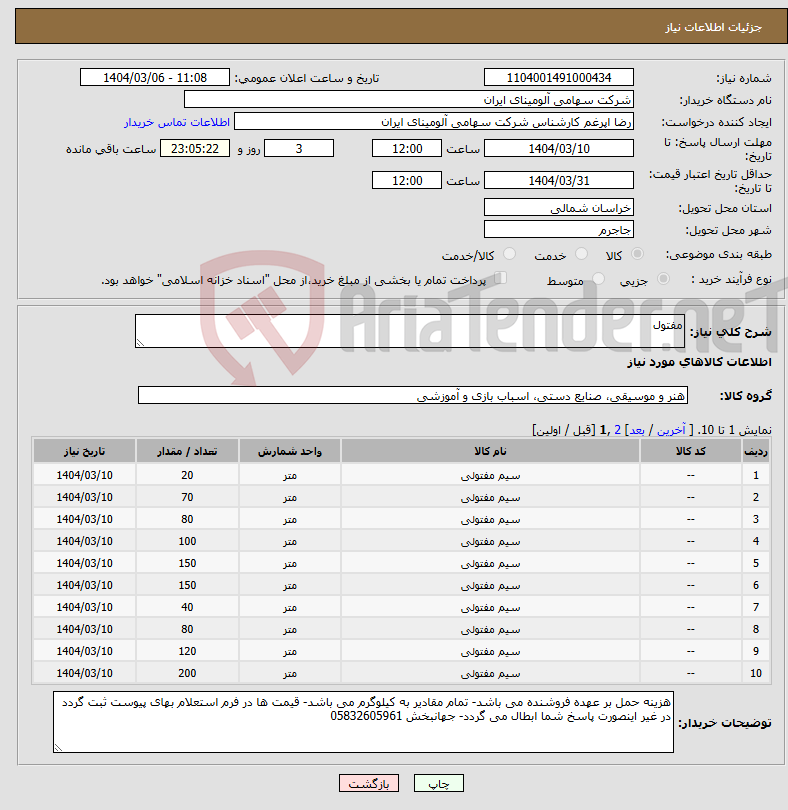Click row number 10 cell

tap(756, 673)
